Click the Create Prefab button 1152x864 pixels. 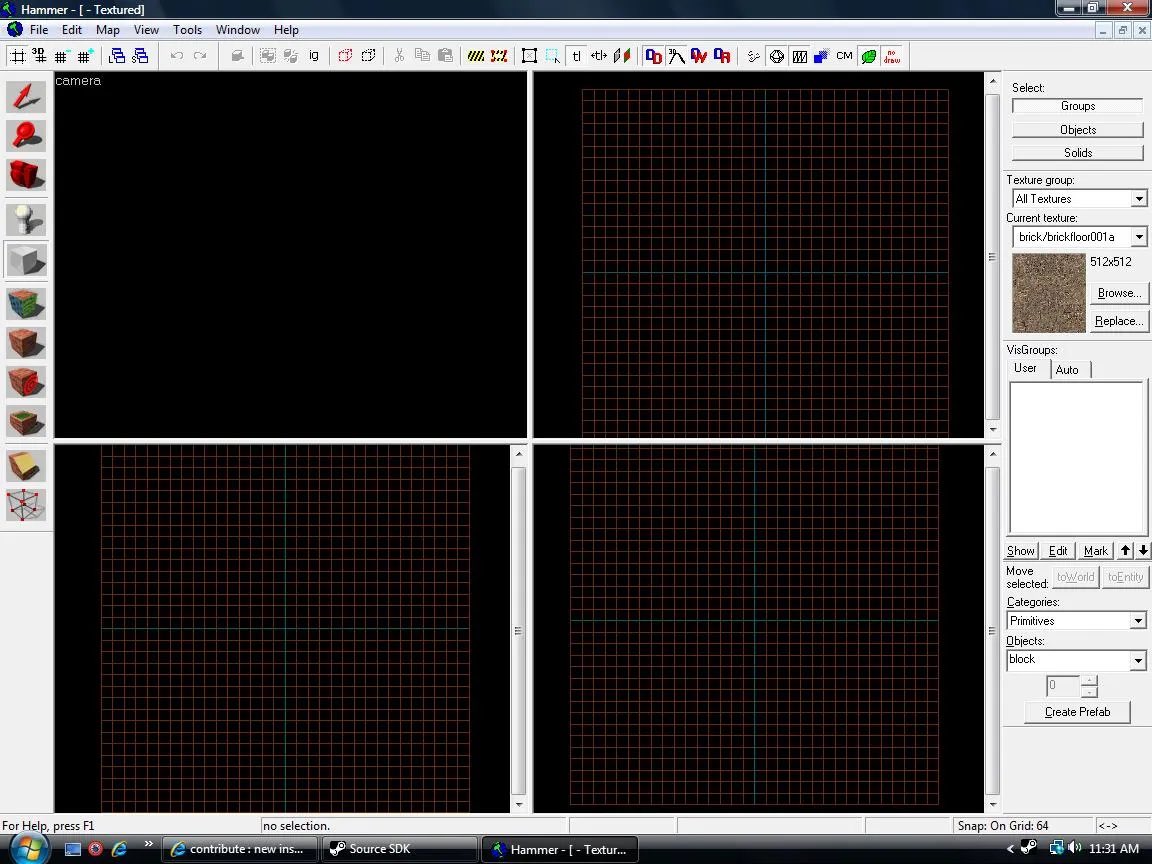tap(1077, 712)
